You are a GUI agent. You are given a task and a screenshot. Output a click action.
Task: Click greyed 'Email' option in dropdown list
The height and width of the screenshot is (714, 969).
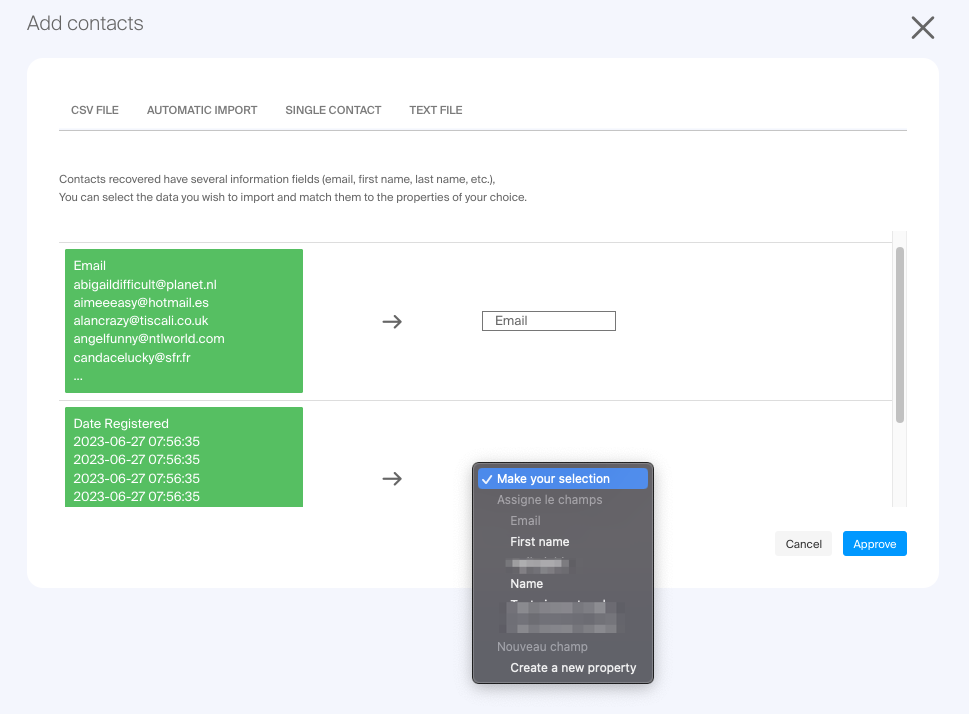(525, 521)
